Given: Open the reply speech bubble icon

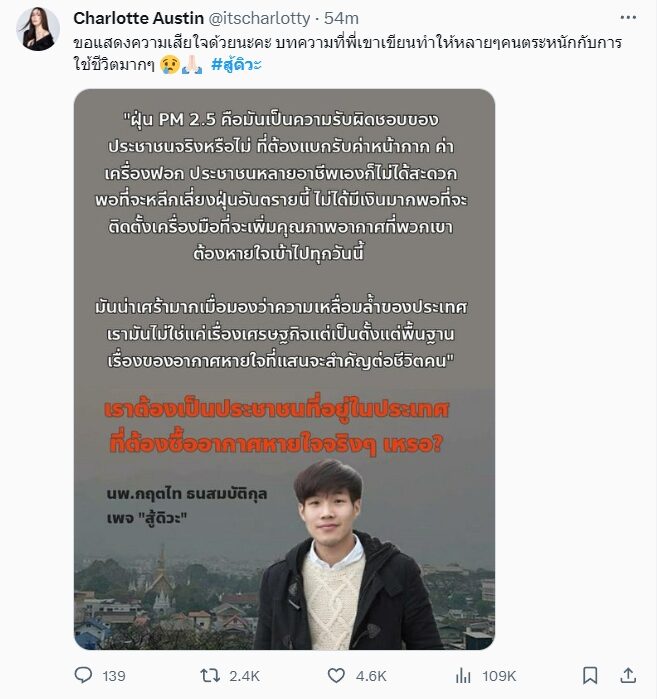Looking at the screenshot, I should pos(83,675).
